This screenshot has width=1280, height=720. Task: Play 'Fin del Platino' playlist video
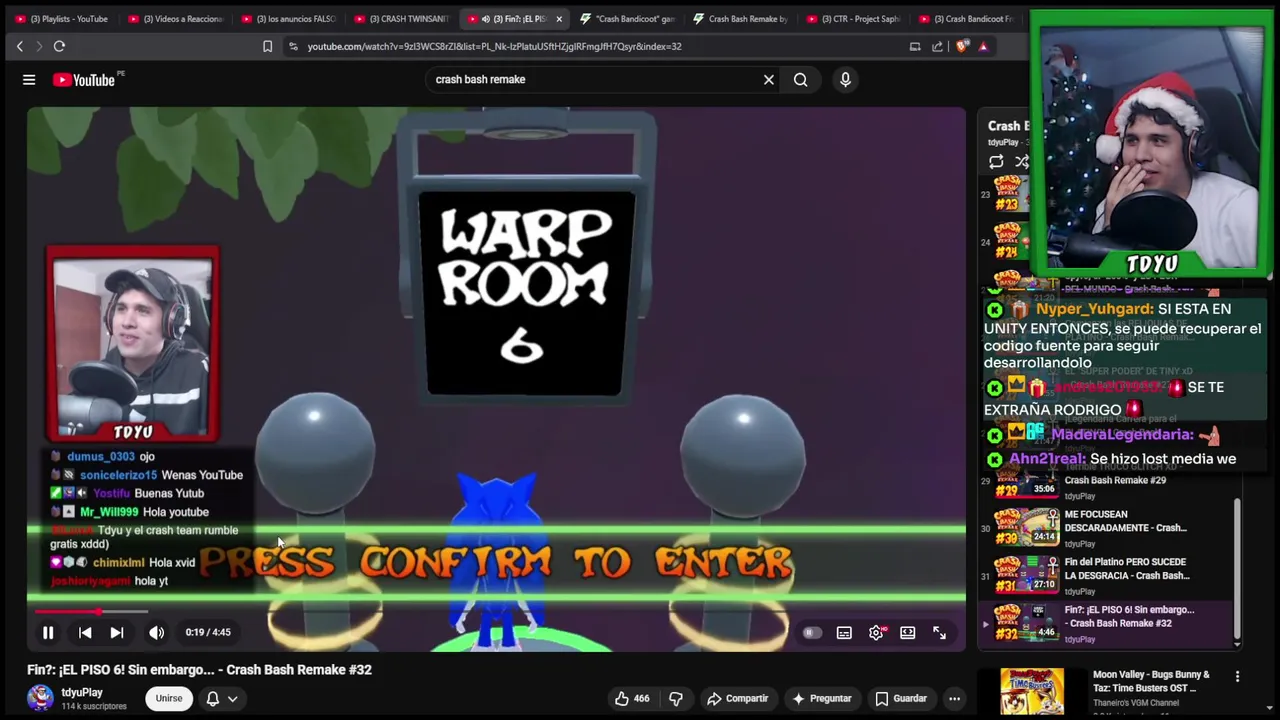(x=1107, y=575)
